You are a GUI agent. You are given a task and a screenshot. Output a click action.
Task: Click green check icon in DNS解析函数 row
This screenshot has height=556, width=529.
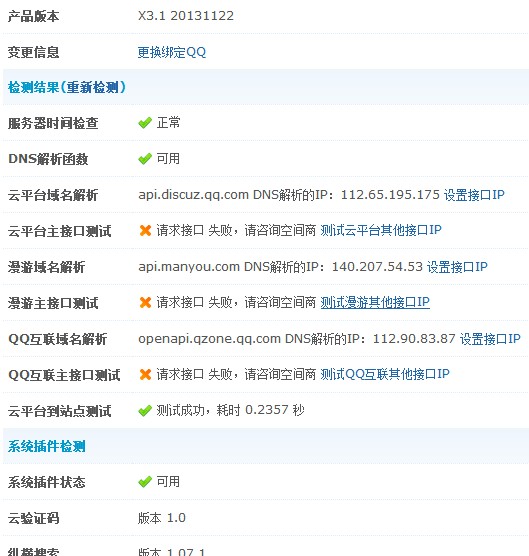coord(145,159)
